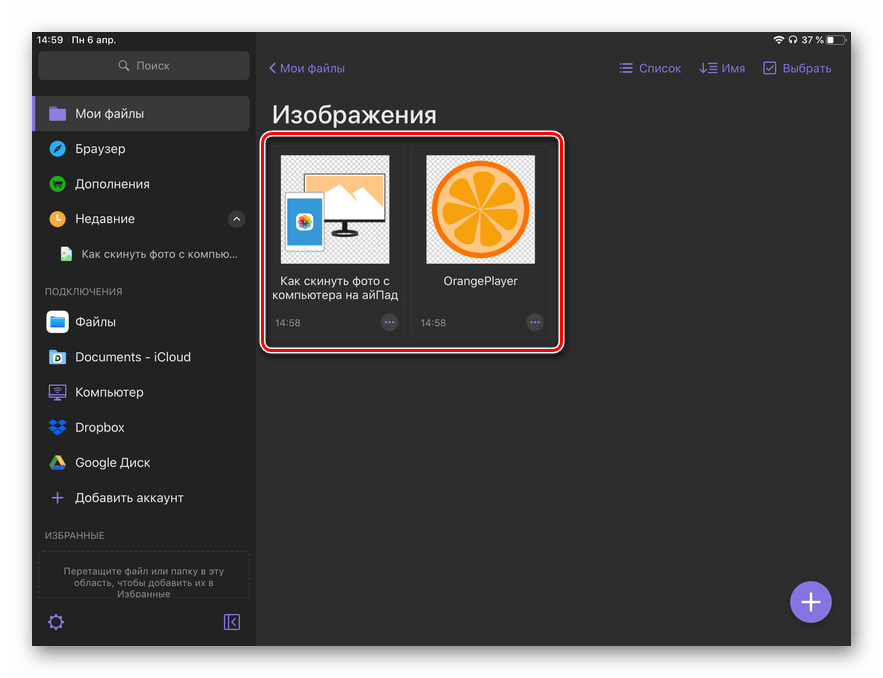The image size is (883, 678).
Task: Open Компьютер connection
Action: (109, 392)
